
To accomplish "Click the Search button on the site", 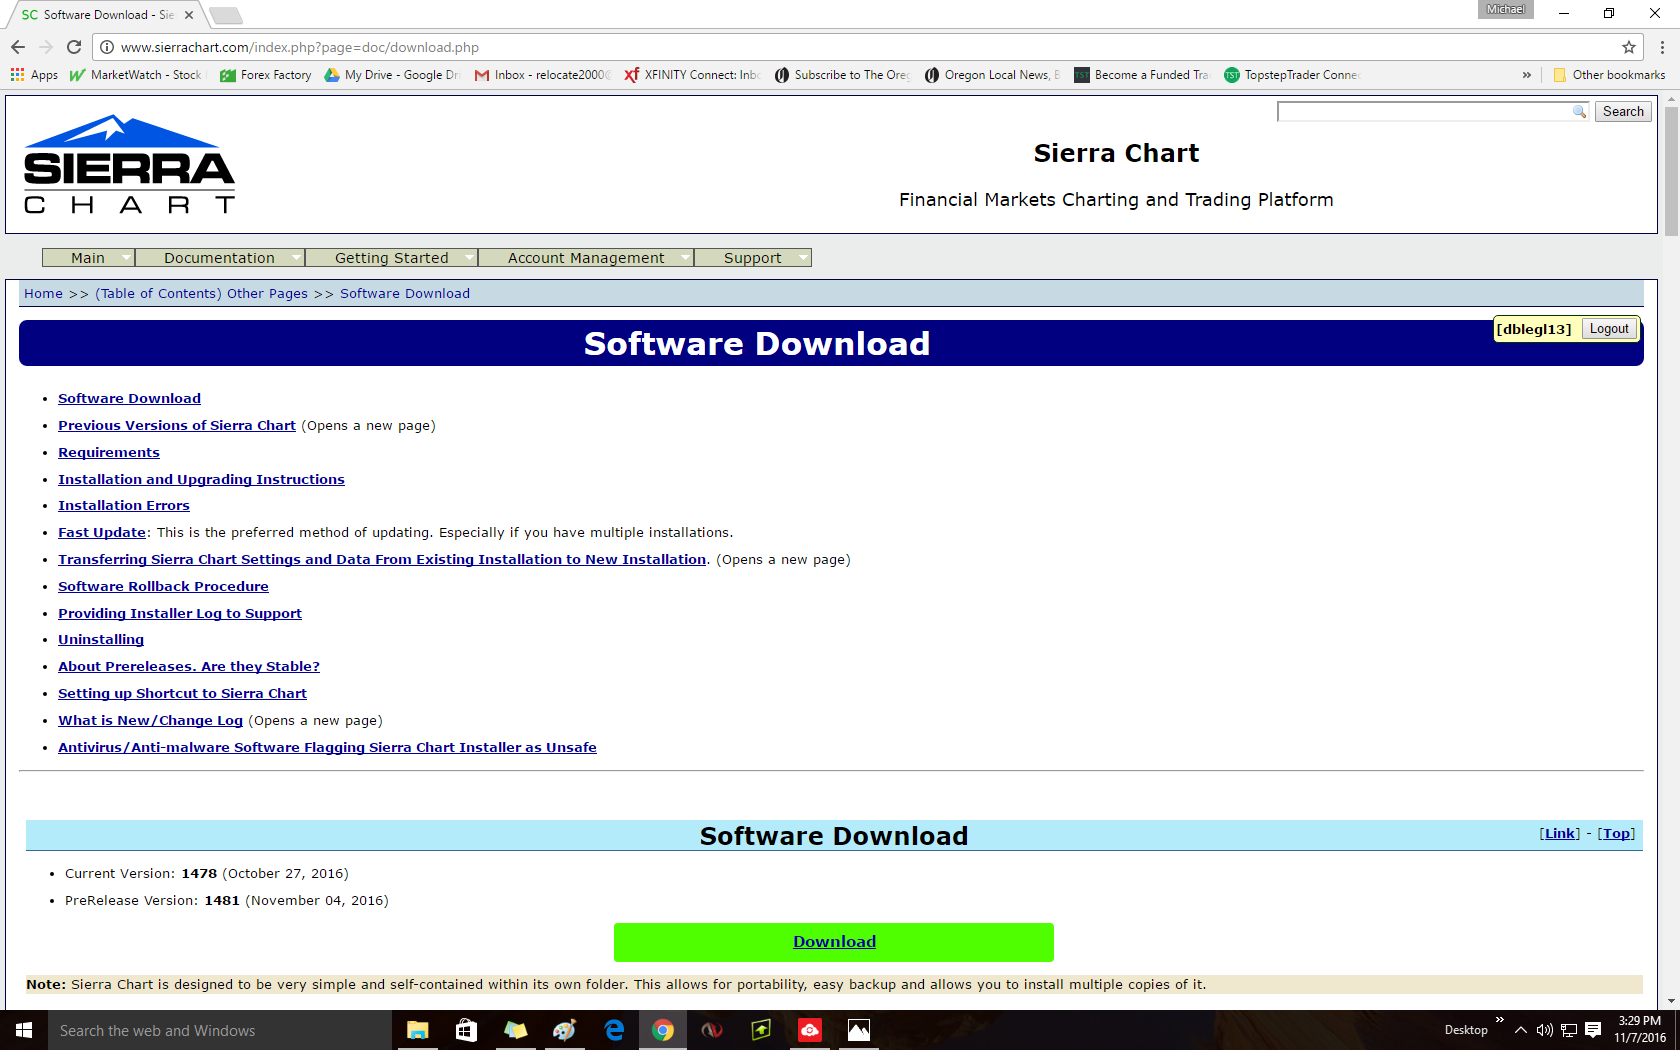I will (x=1623, y=112).
